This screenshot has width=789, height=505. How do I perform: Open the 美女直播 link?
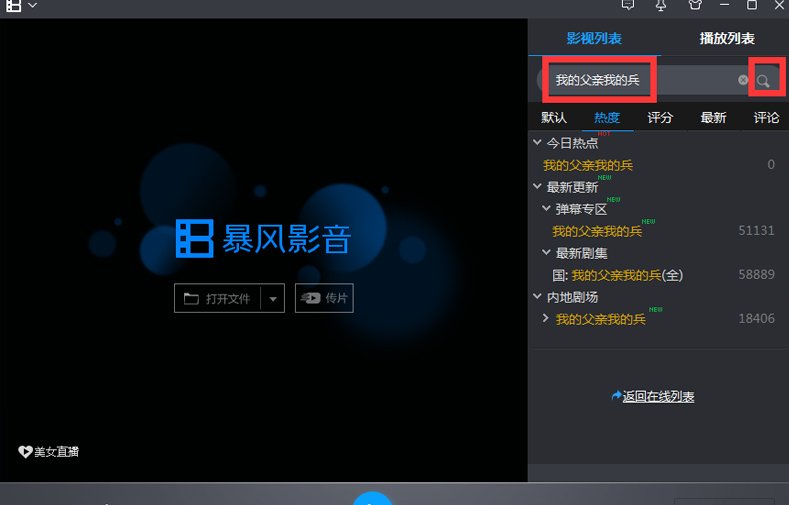coord(49,452)
